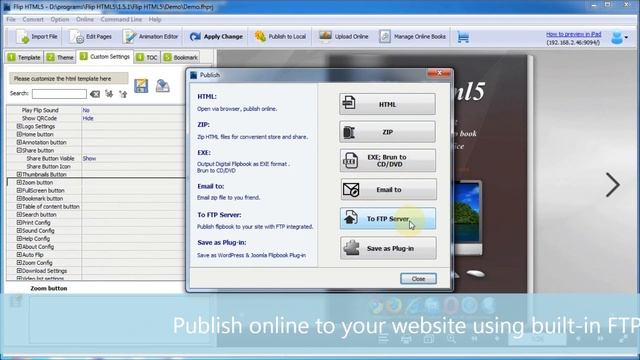Expand the Auto Flip node
640x360 pixels.
pyautogui.click(x=19, y=255)
